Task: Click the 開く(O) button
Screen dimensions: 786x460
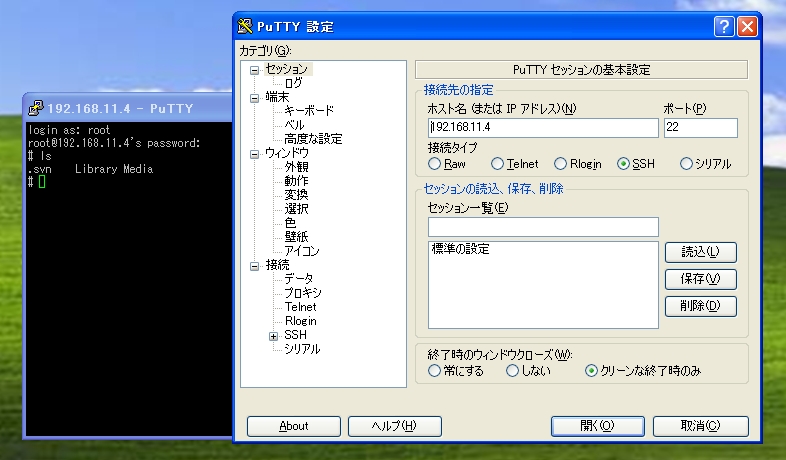Action: pyautogui.click(x=598, y=426)
